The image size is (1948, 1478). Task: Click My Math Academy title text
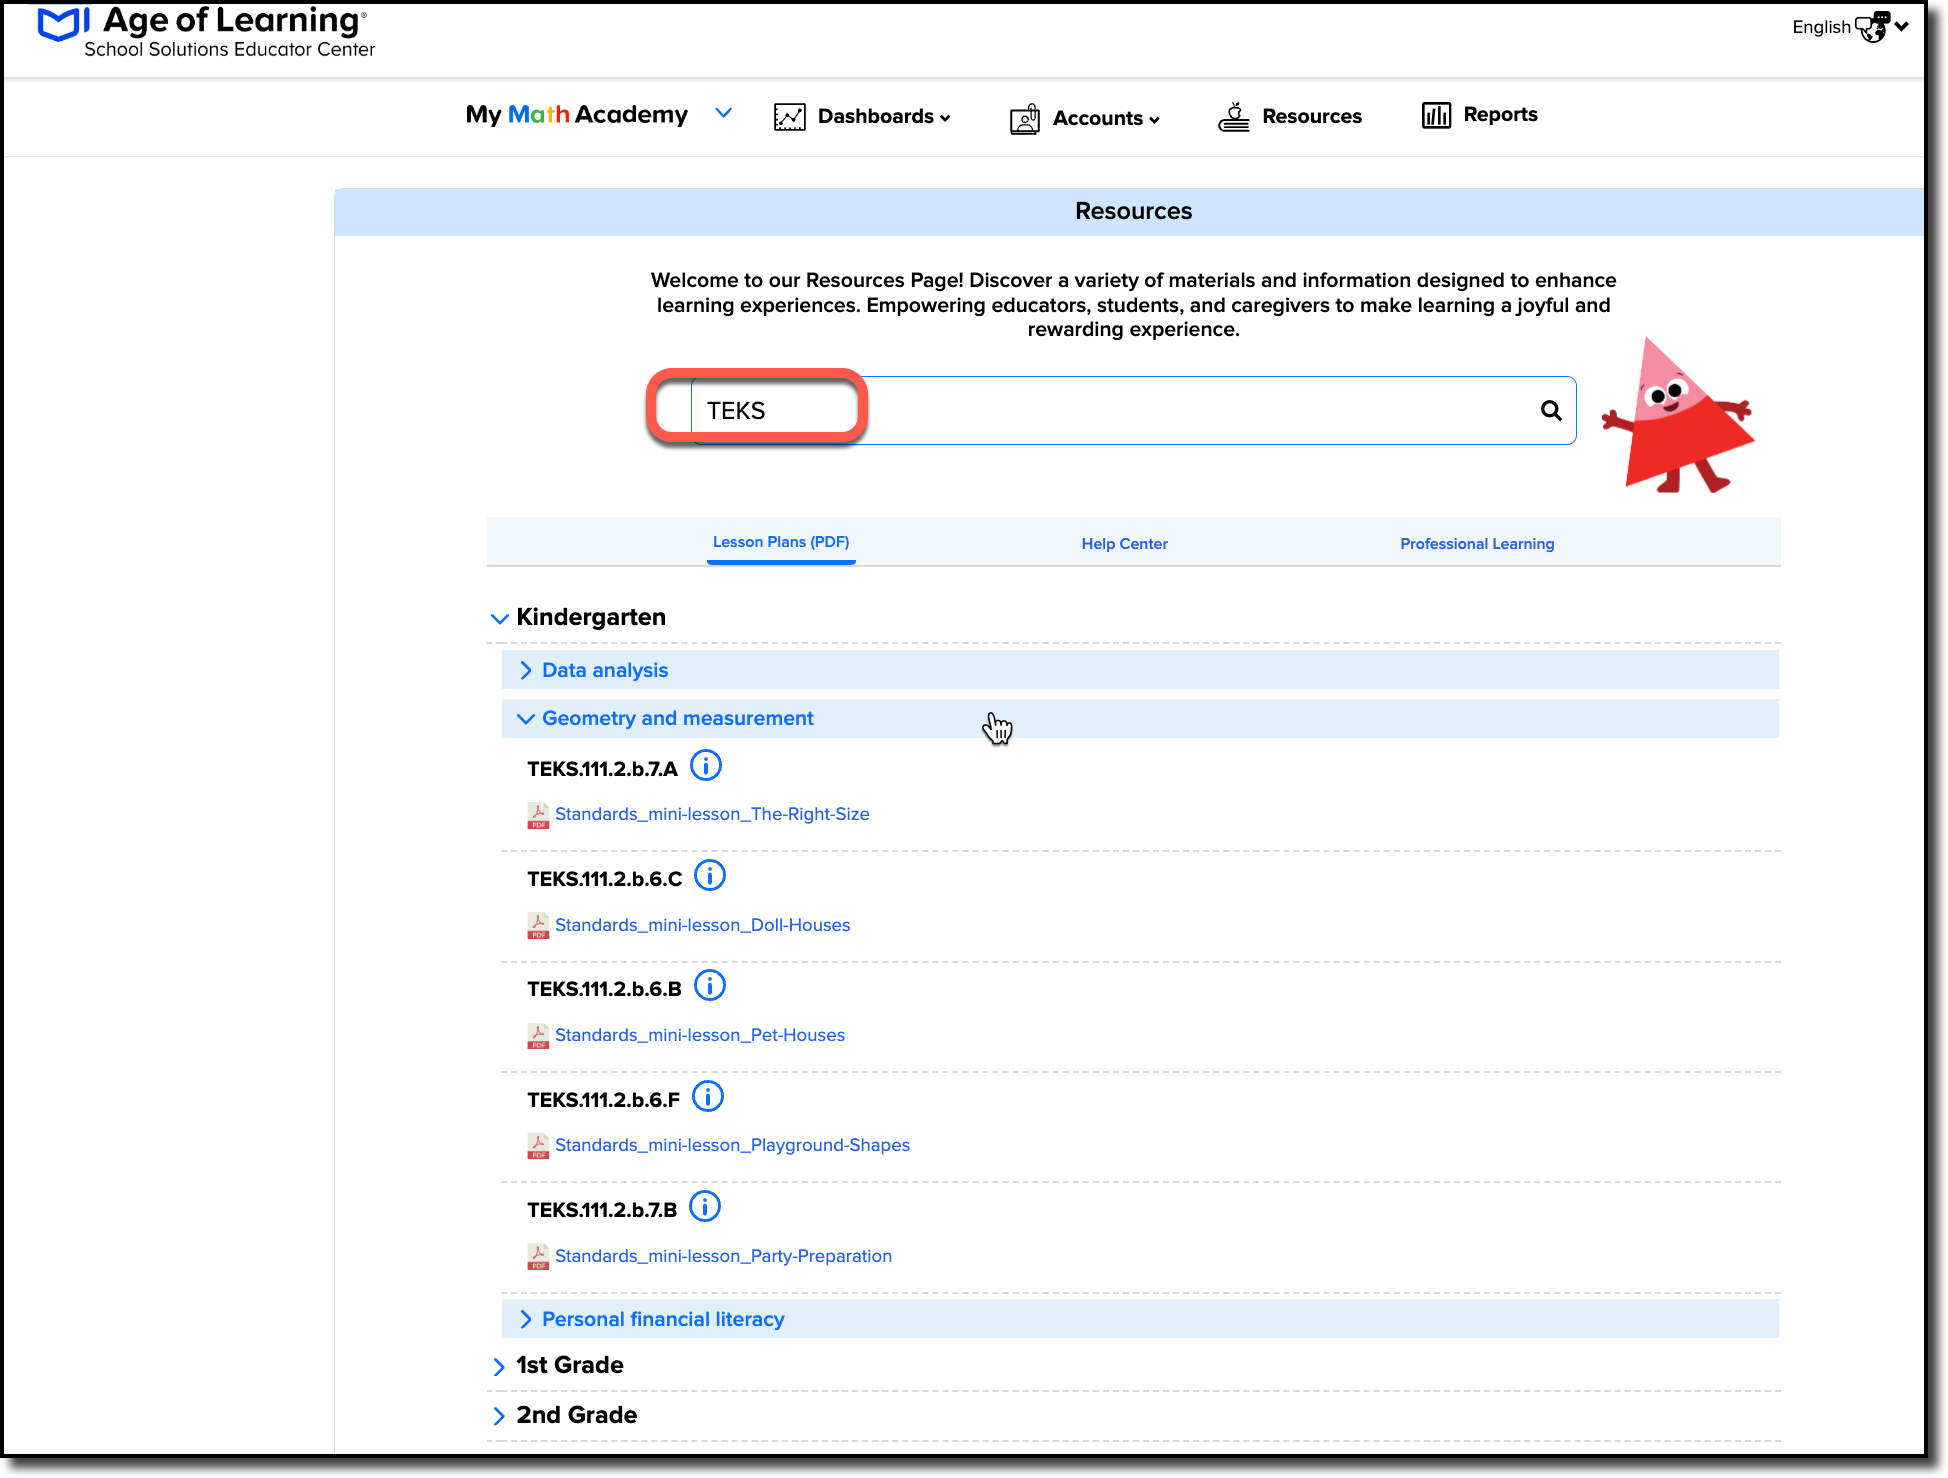(x=577, y=115)
